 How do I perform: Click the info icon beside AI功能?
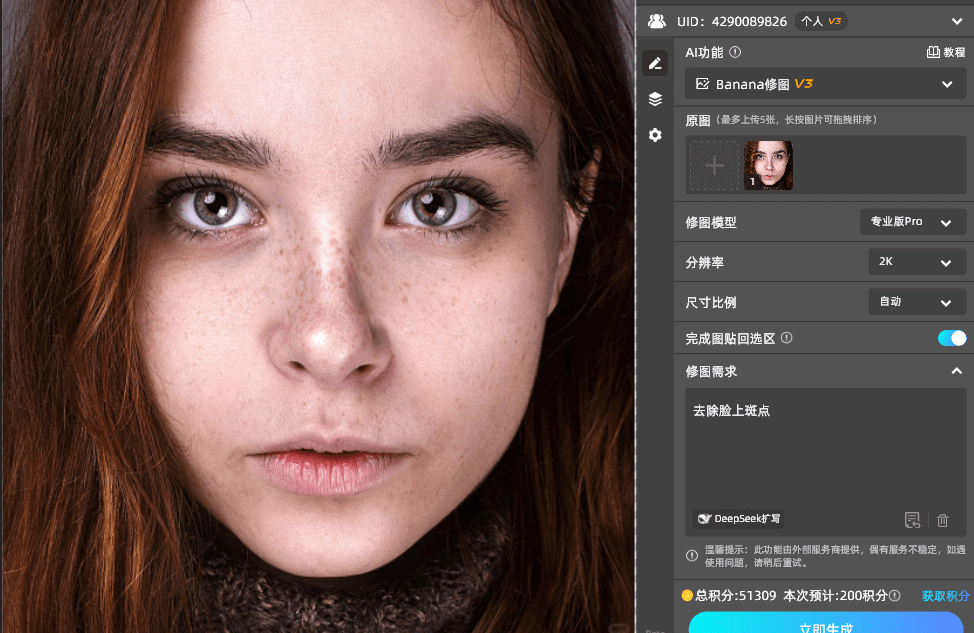tap(735, 52)
